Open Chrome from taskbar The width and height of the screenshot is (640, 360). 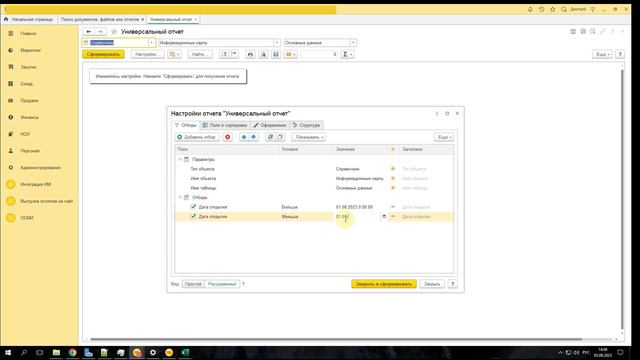(x=72, y=352)
